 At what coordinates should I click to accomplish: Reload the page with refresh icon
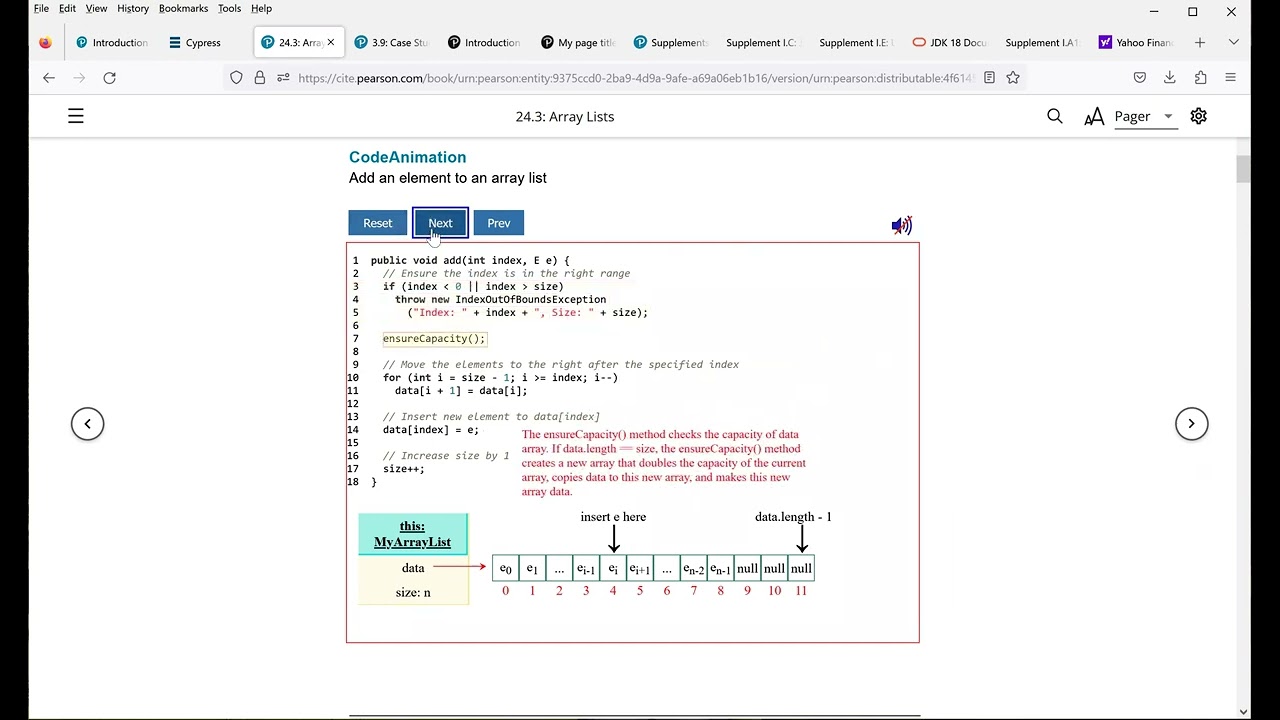pyautogui.click(x=110, y=78)
